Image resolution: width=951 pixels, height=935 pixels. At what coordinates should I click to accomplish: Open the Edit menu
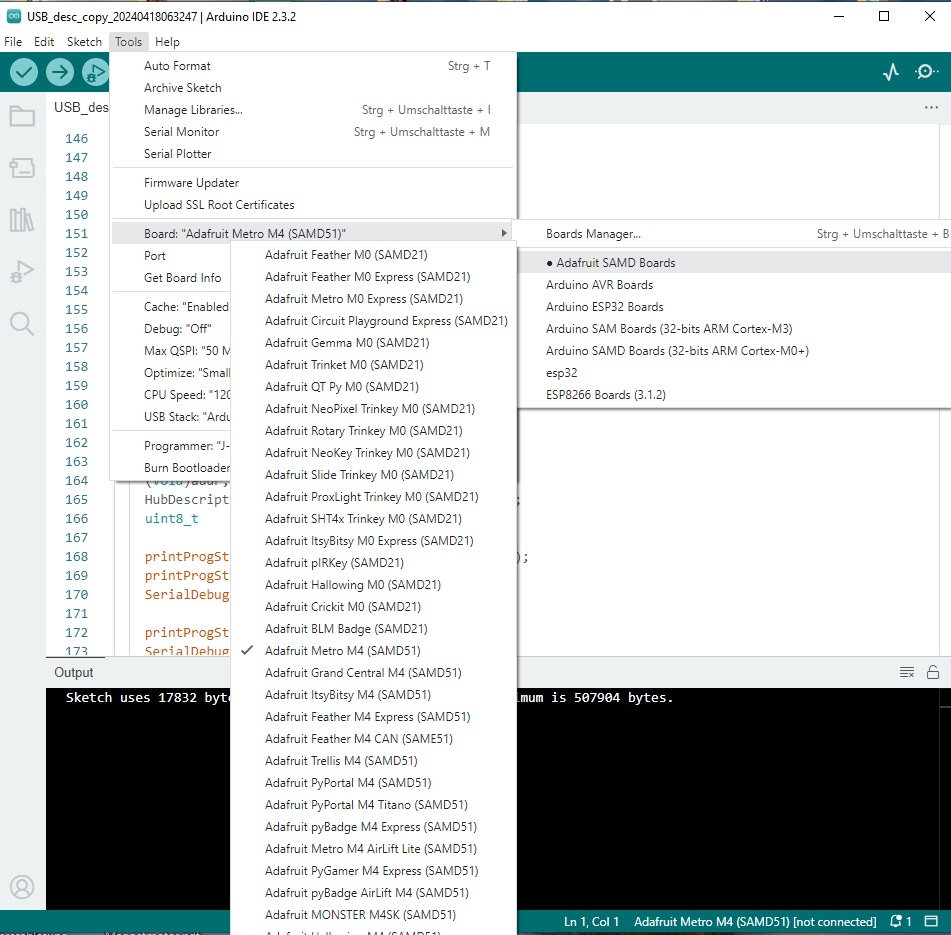(x=44, y=42)
